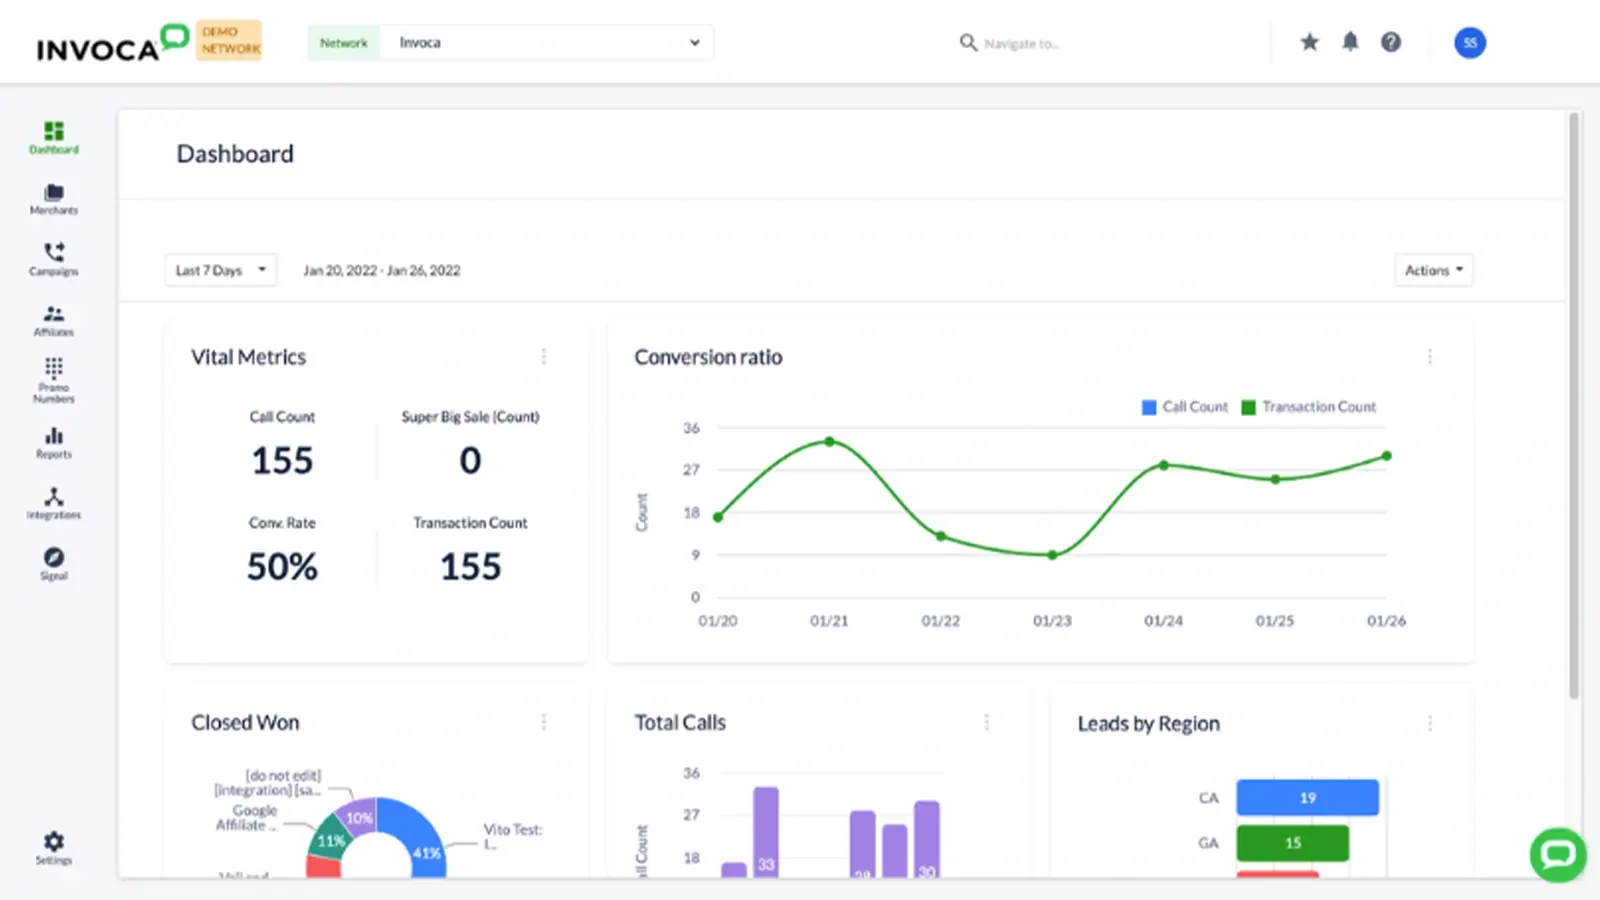Viewport: 1600px width, 900px height.
Task: Open the Last 7 Days dropdown
Action: 221,270
